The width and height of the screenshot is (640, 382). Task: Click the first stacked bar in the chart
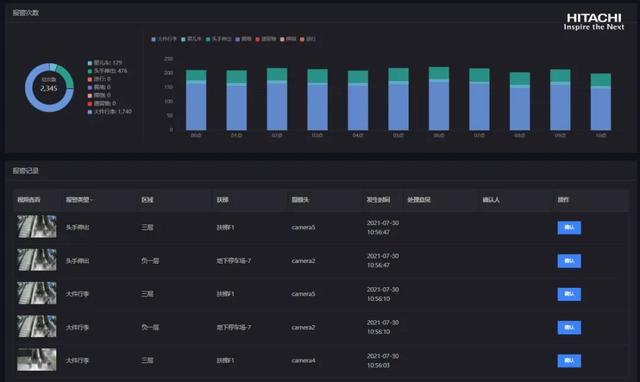[196, 100]
